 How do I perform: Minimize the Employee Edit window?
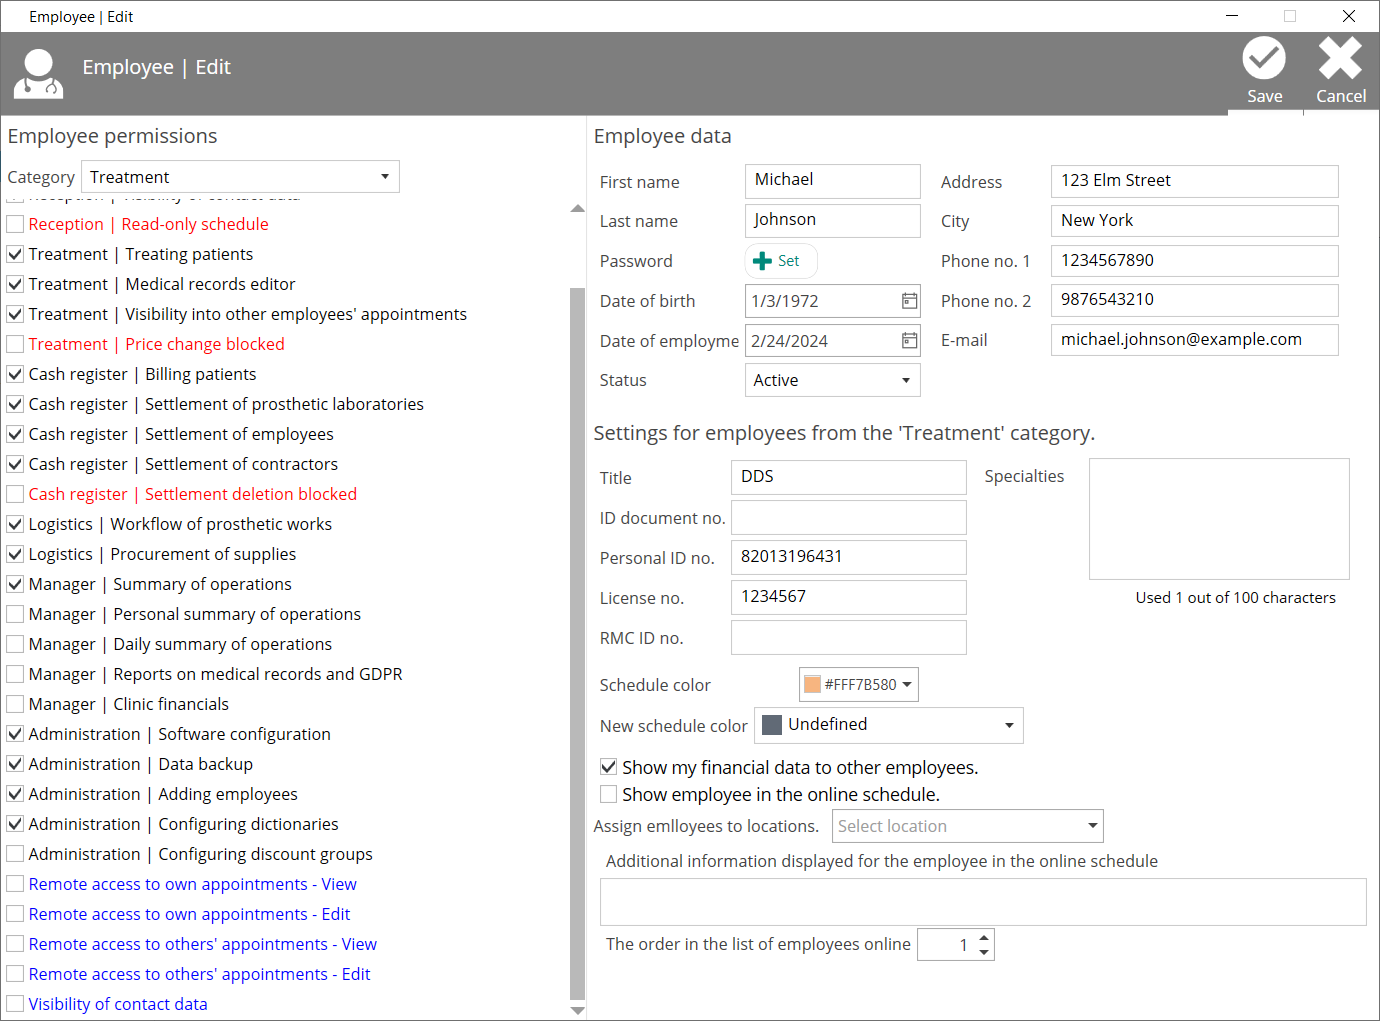point(1232,16)
